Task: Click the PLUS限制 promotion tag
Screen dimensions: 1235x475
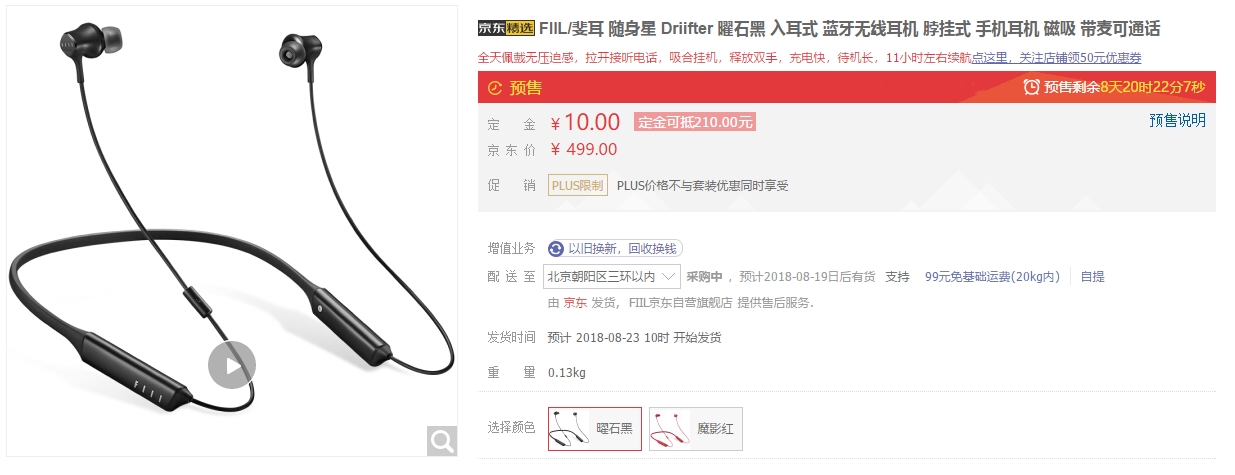Action: (x=578, y=185)
